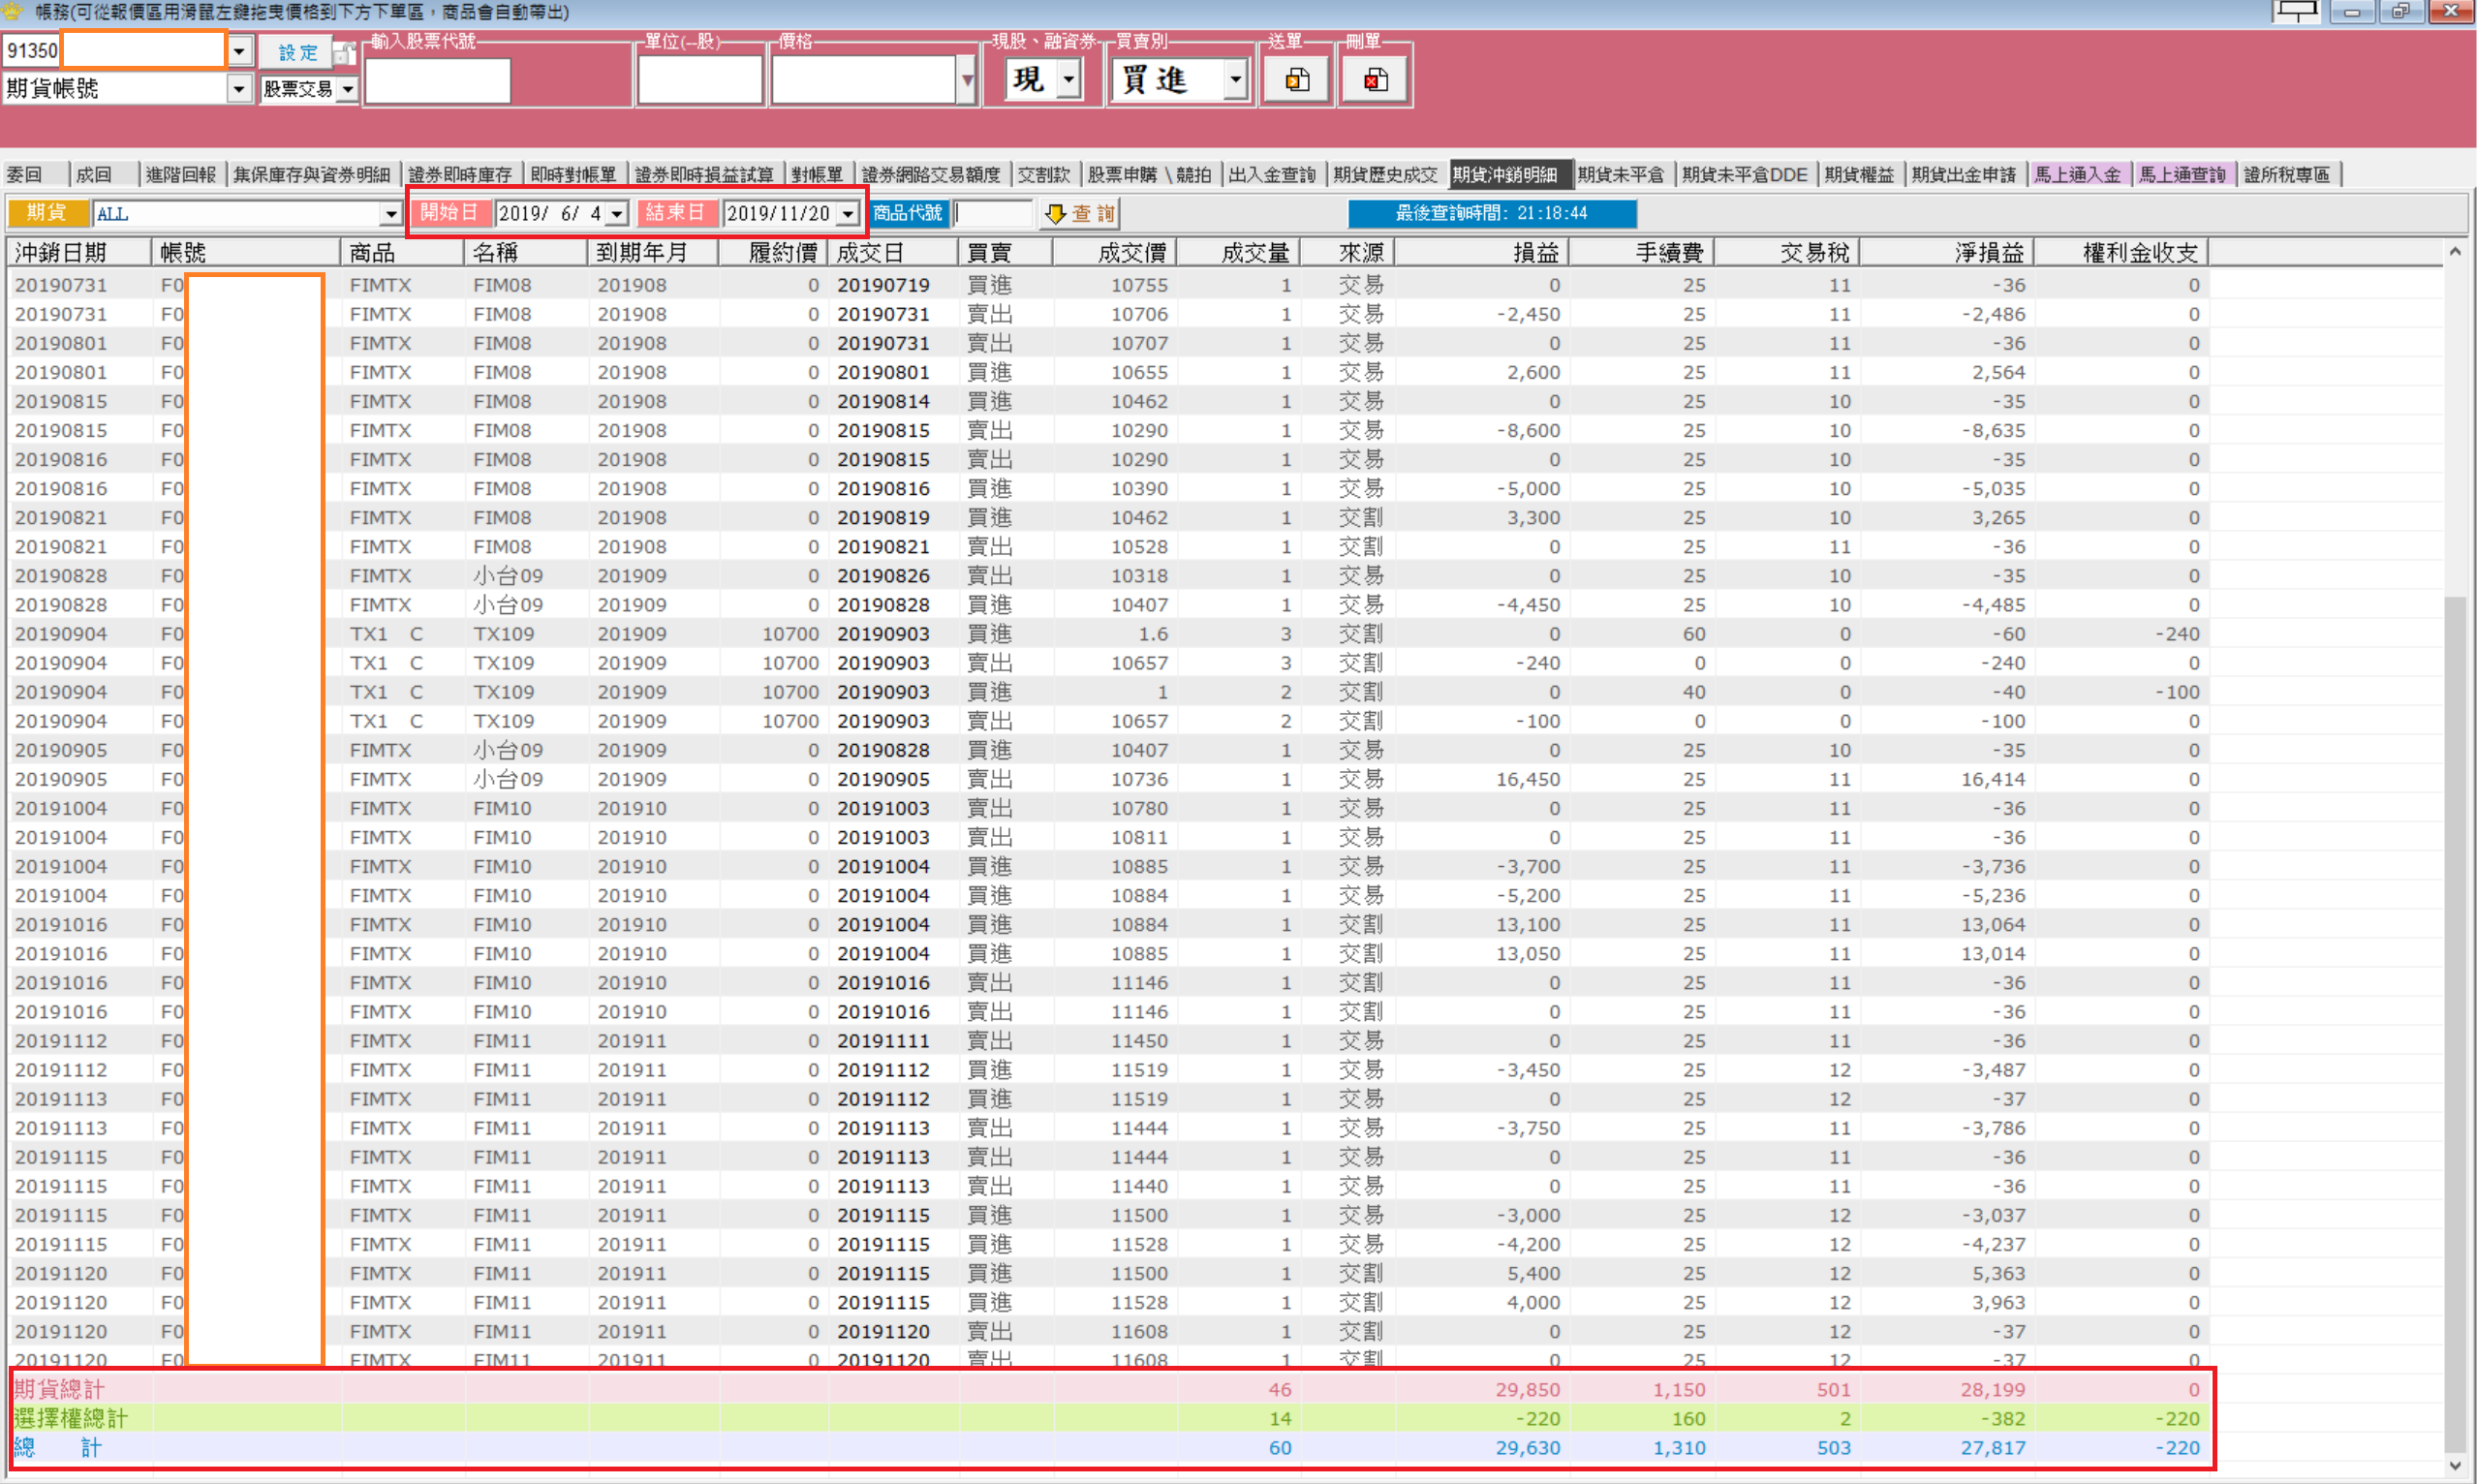Click the 單位 quantity input field
This screenshot has width=2477, height=1484.
(700, 80)
